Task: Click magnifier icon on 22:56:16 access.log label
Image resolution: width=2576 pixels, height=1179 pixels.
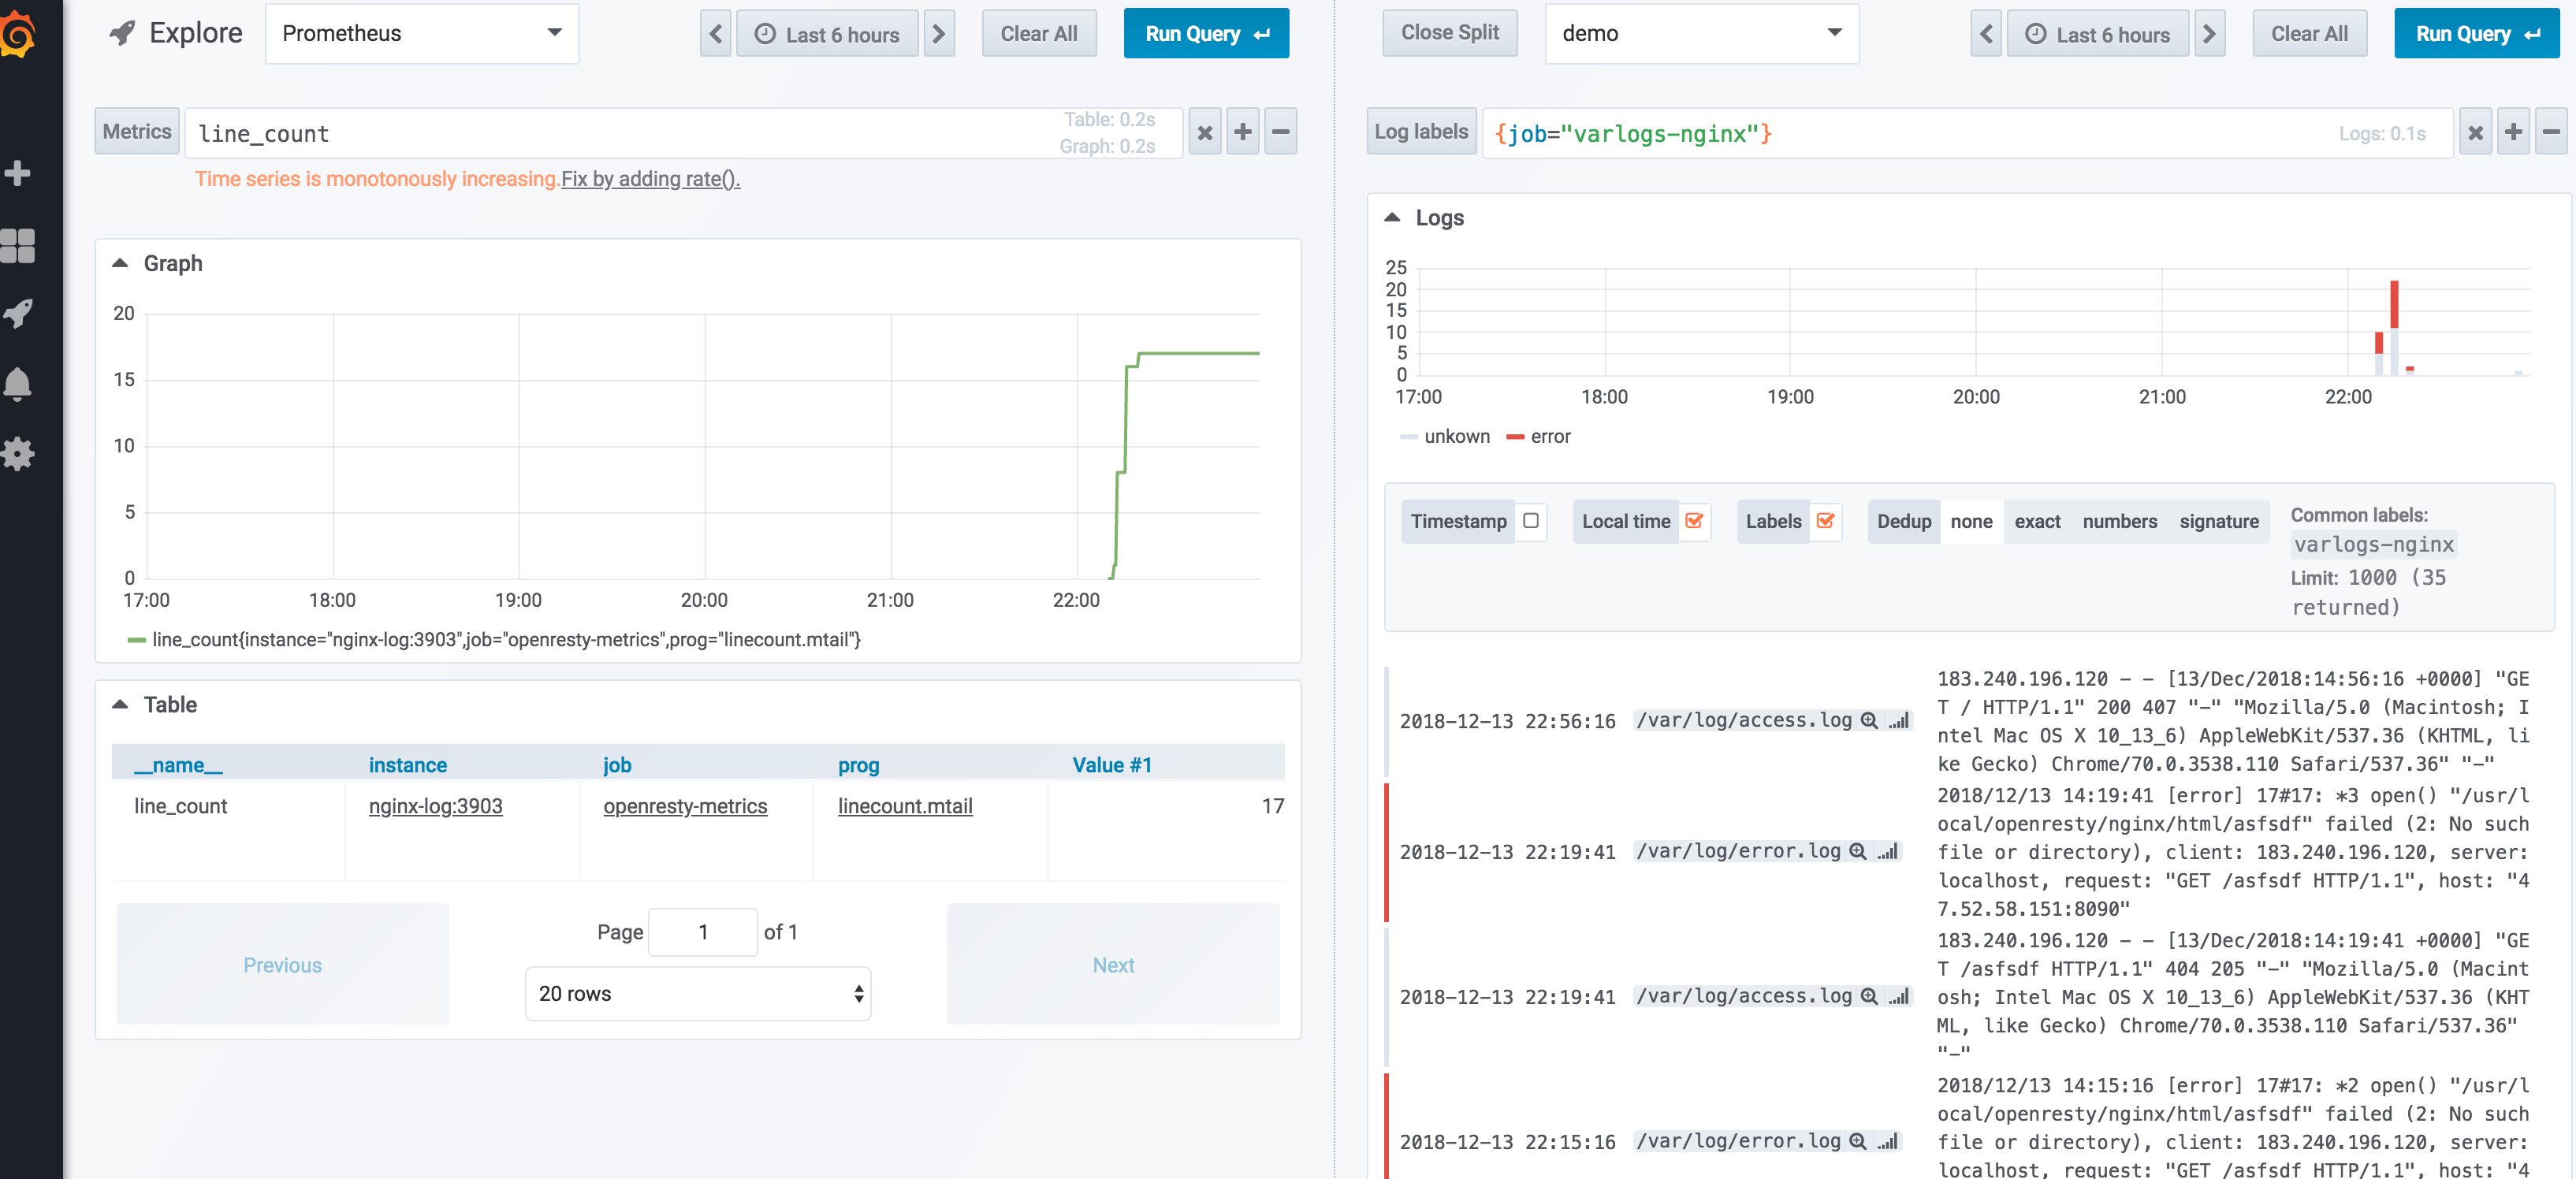Action: coord(1869,720)
